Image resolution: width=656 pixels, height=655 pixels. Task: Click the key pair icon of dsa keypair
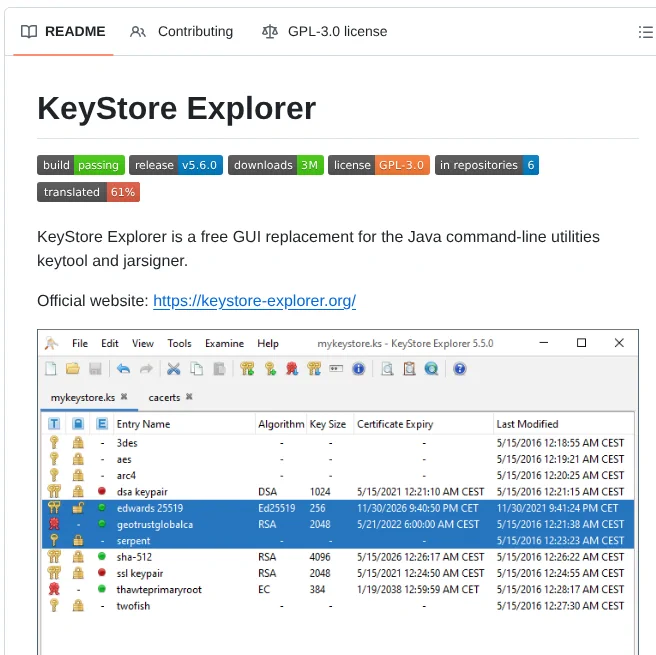54,491
